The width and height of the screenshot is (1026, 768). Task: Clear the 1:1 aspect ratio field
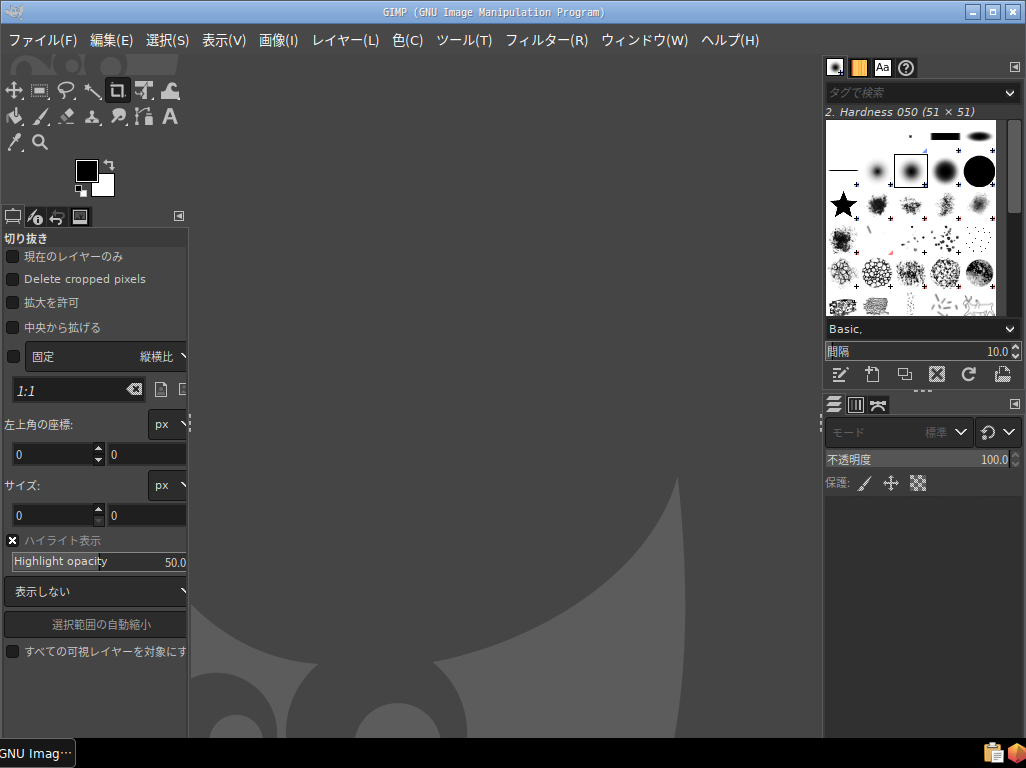[134, 390]
